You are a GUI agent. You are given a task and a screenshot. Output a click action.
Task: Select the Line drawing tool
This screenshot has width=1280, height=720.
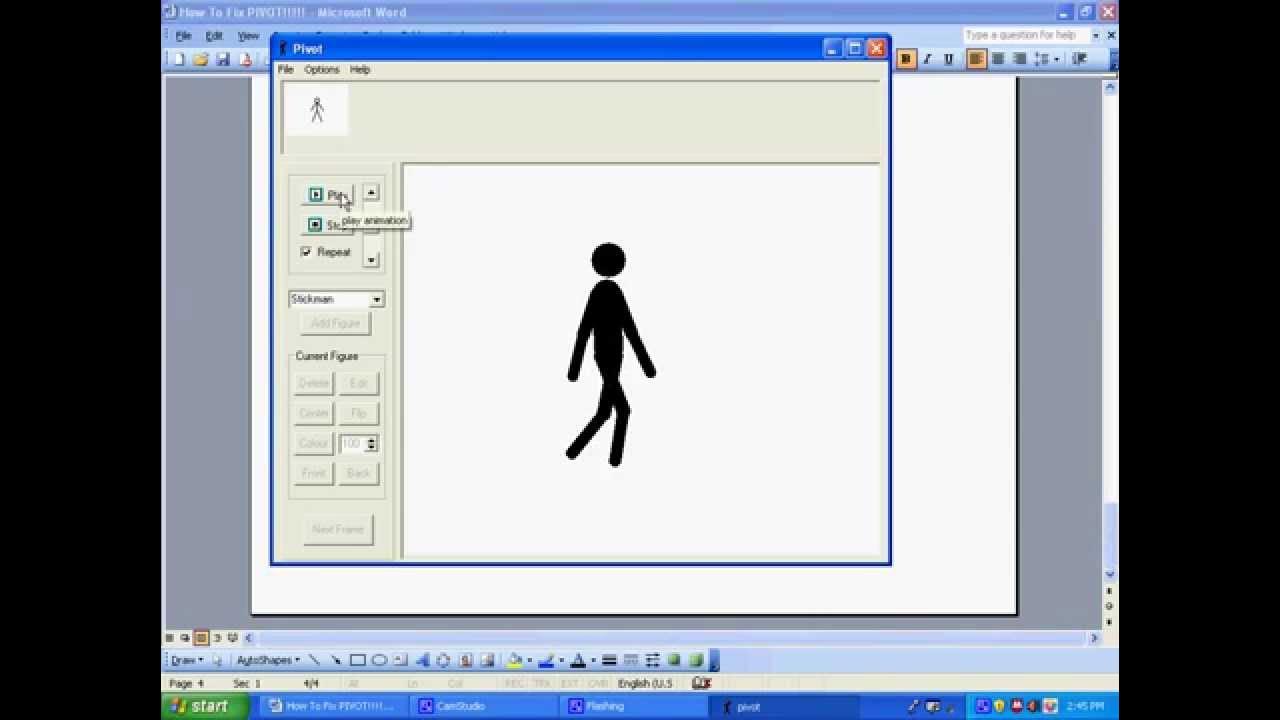click(314, 660)
